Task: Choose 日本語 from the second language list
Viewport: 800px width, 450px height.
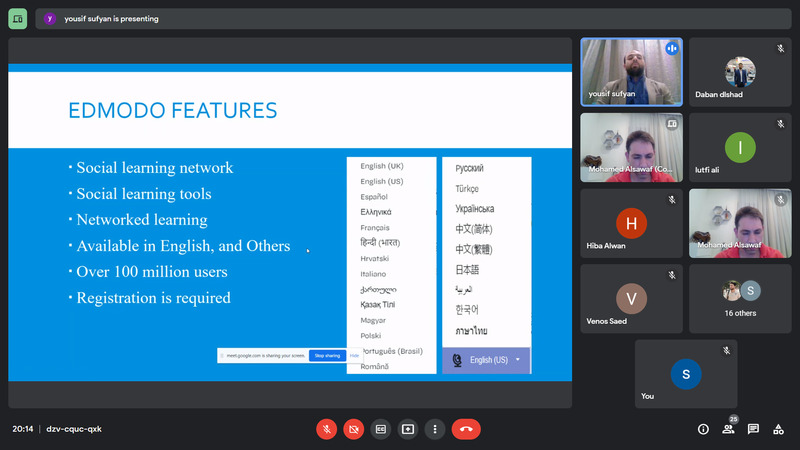Action: (x=467, y=269)
